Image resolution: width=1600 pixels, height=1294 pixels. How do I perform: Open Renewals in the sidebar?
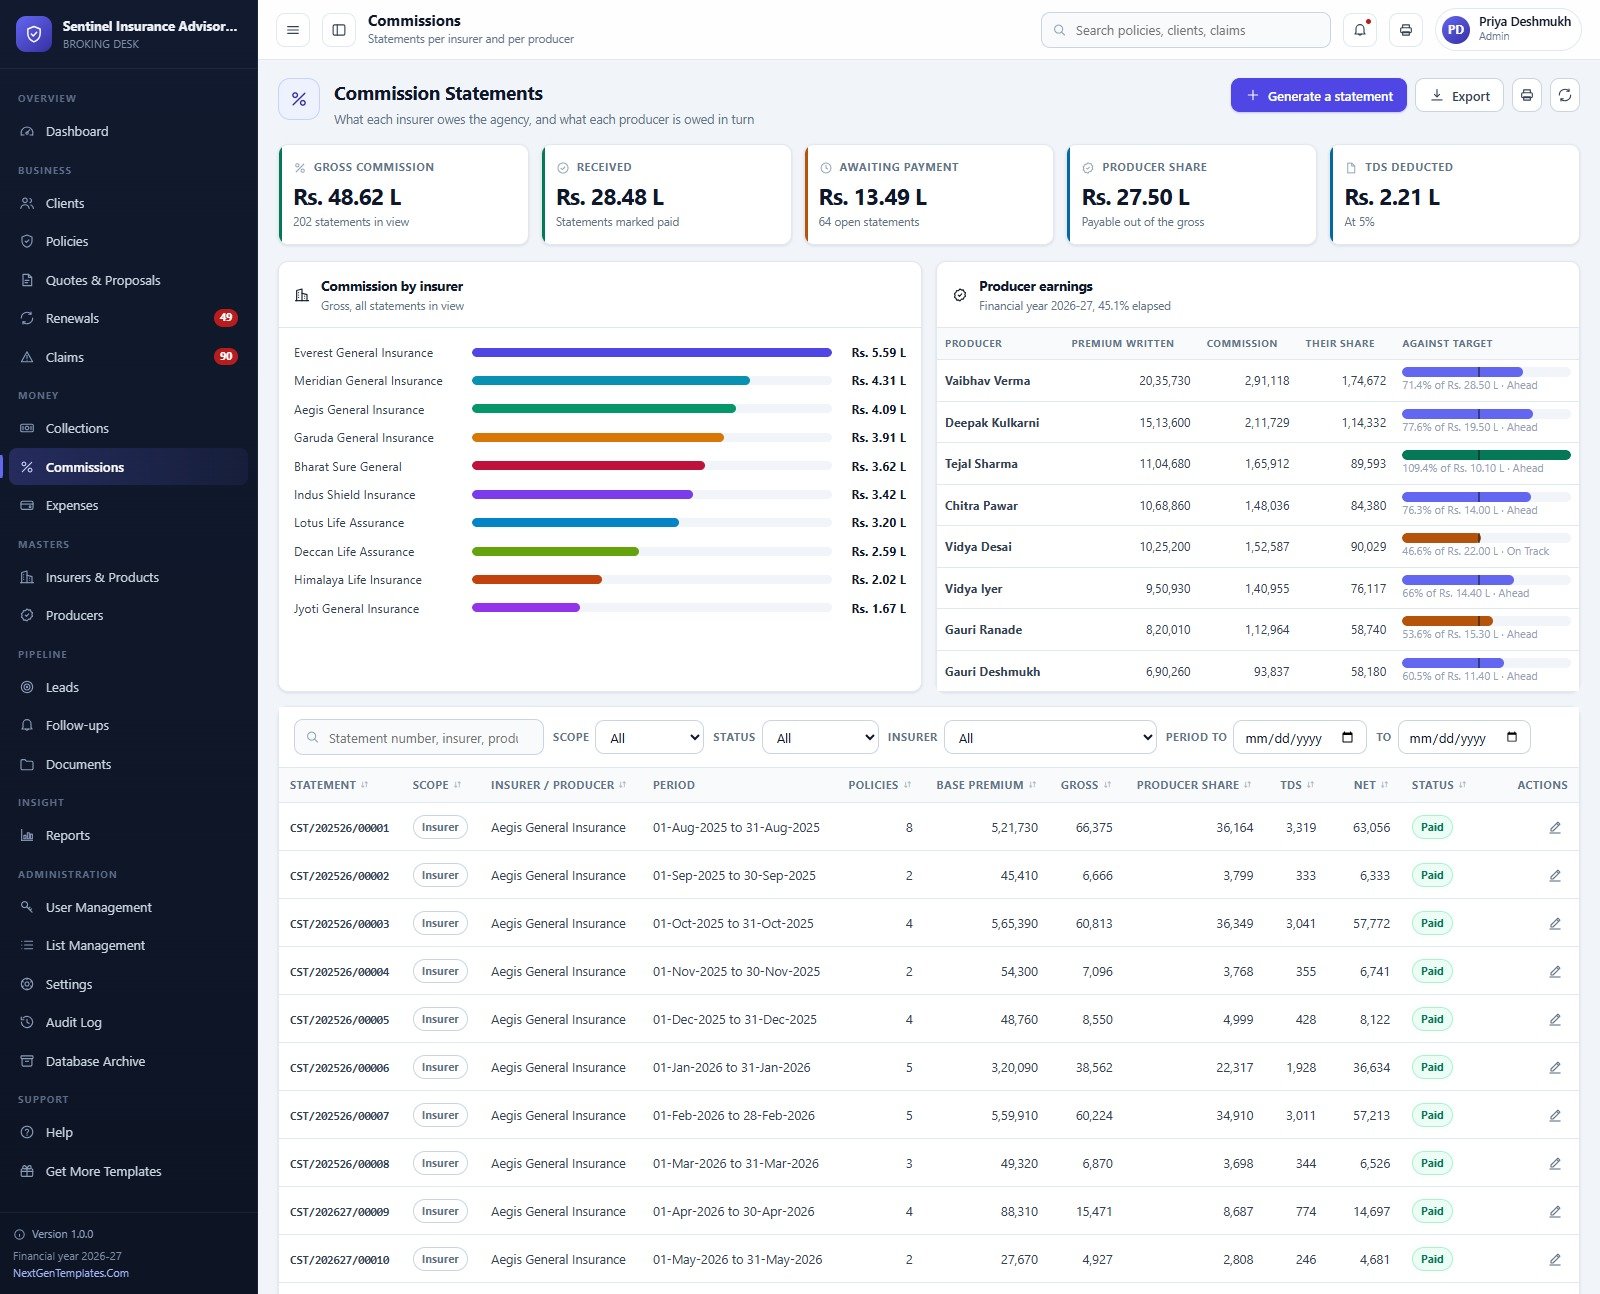pyautogui.click(x=128, y=319)
